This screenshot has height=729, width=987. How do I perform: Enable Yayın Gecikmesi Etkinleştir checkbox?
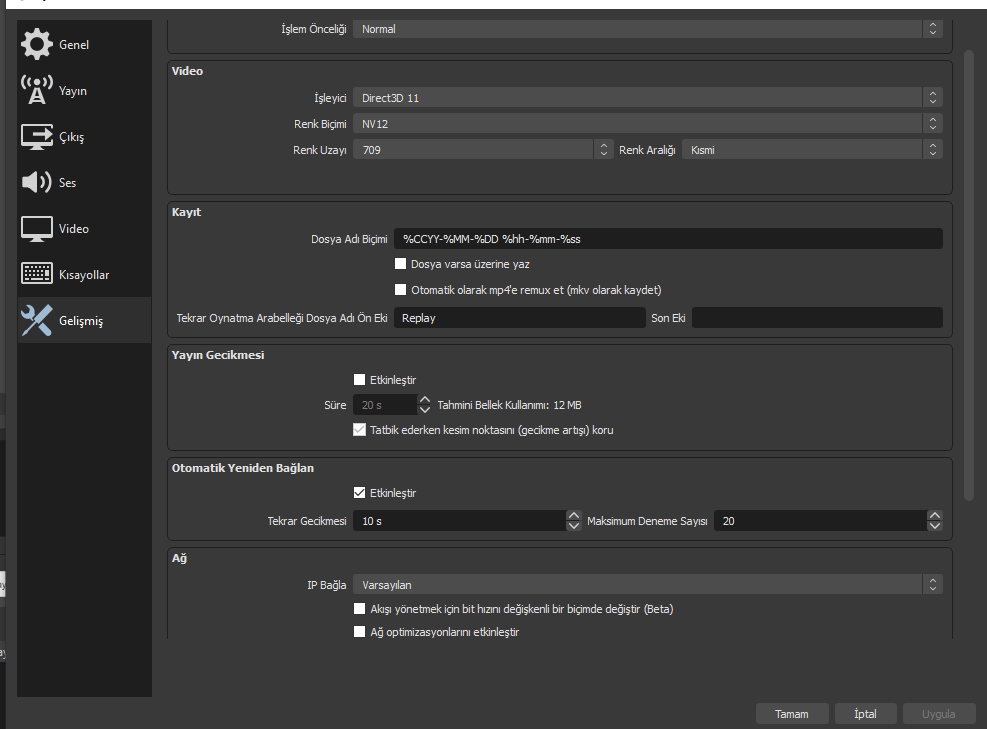[x=359, y=380]
